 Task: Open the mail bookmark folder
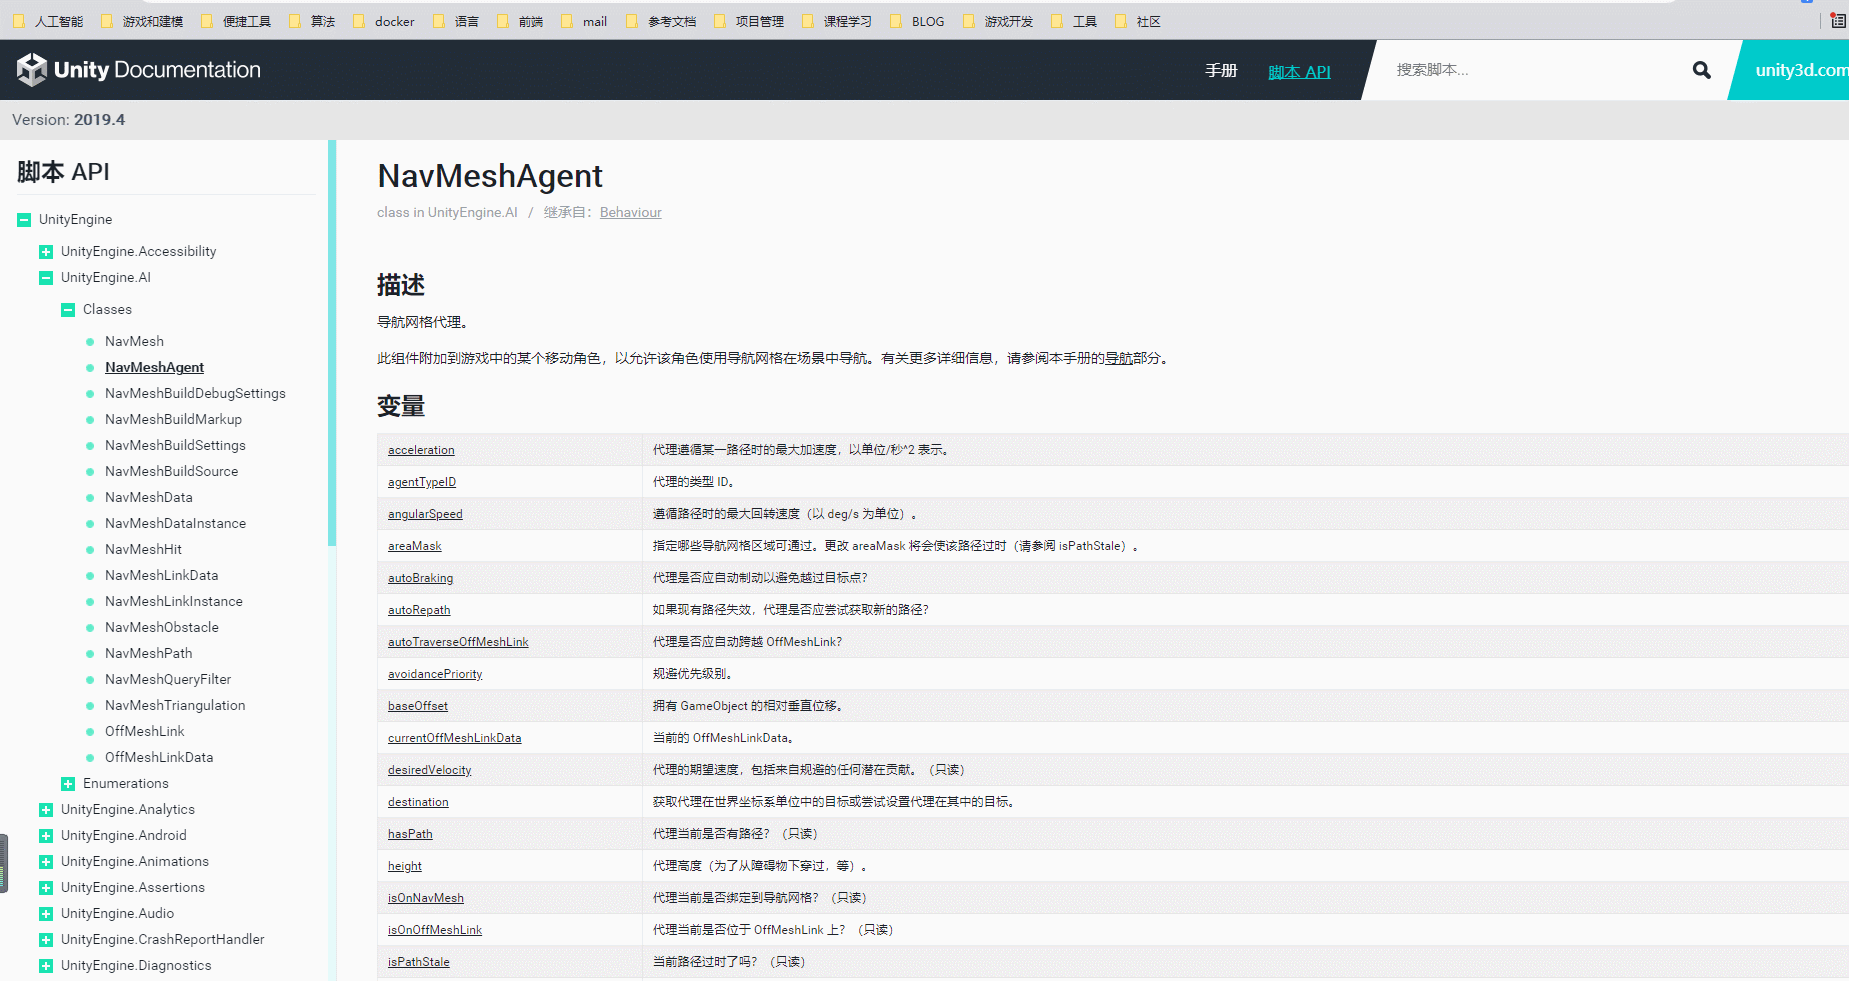[584, 21]
